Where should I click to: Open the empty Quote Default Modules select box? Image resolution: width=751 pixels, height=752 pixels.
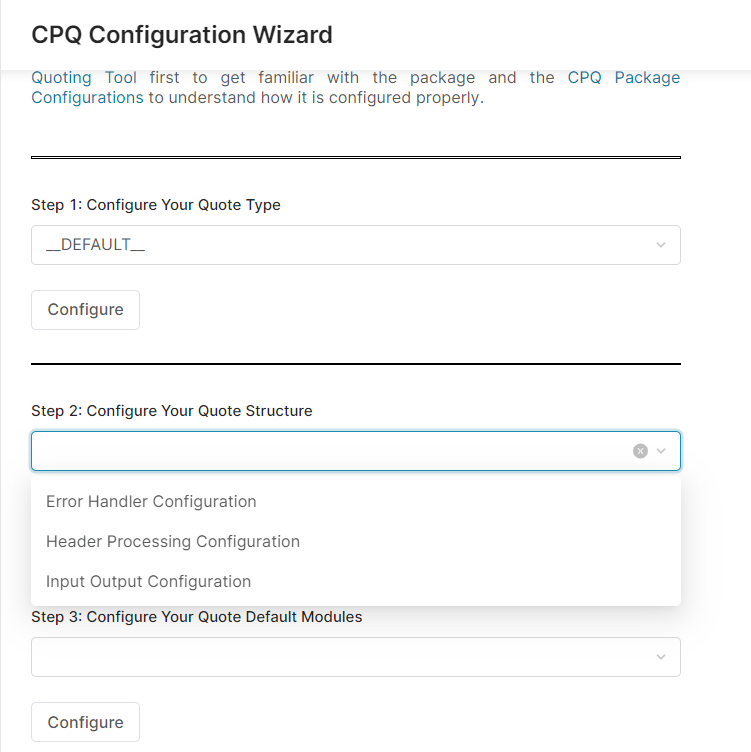click(x=340, y=657)
